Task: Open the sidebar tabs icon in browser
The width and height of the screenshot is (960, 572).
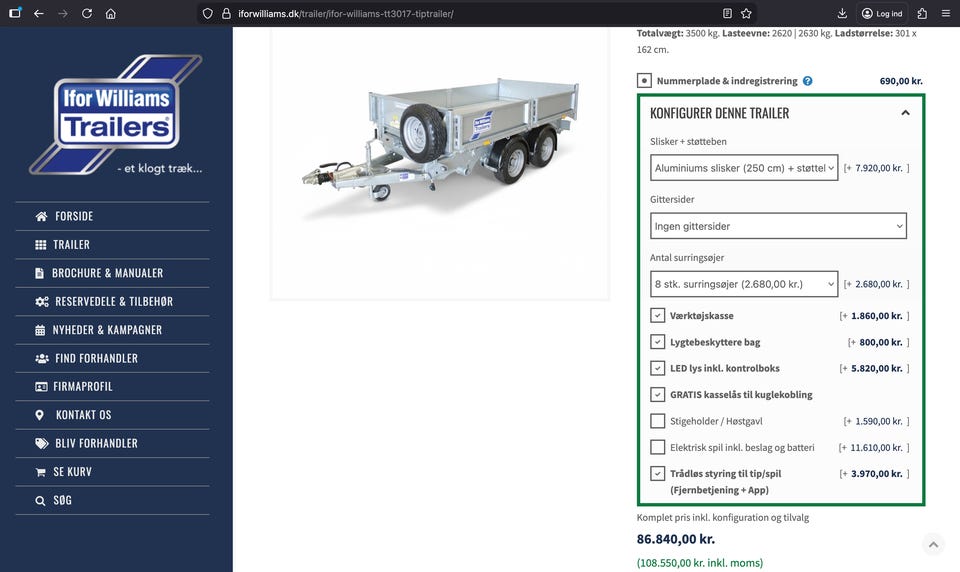Action: tap(15, 13)
